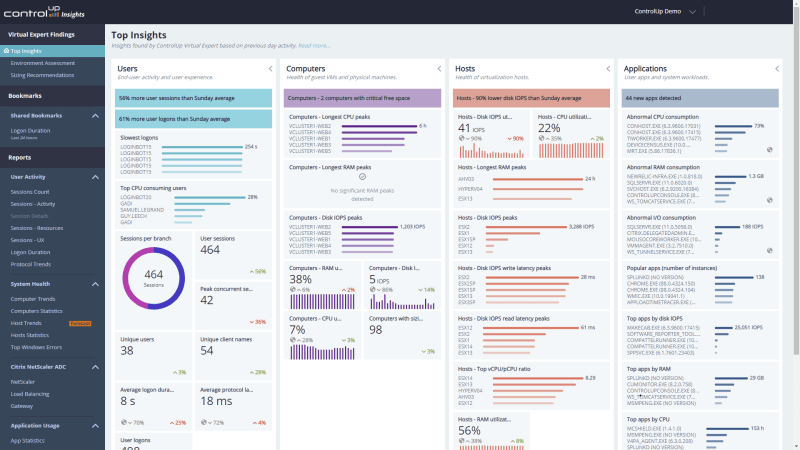Image resolution: width=800 pixels, height=450 pixels.
Task: Click the home icon next to Top Insights
Action: 6,51
